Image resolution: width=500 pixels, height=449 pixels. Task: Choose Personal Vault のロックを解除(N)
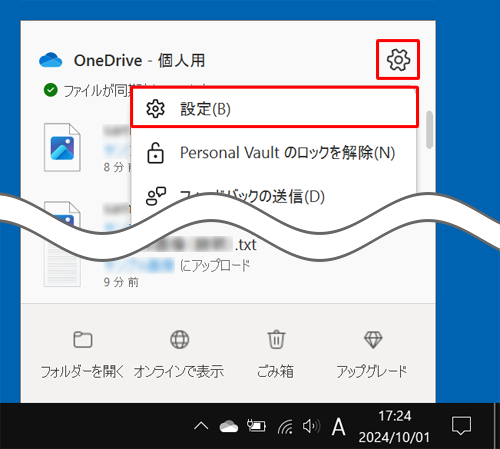[x=275, y=153]
